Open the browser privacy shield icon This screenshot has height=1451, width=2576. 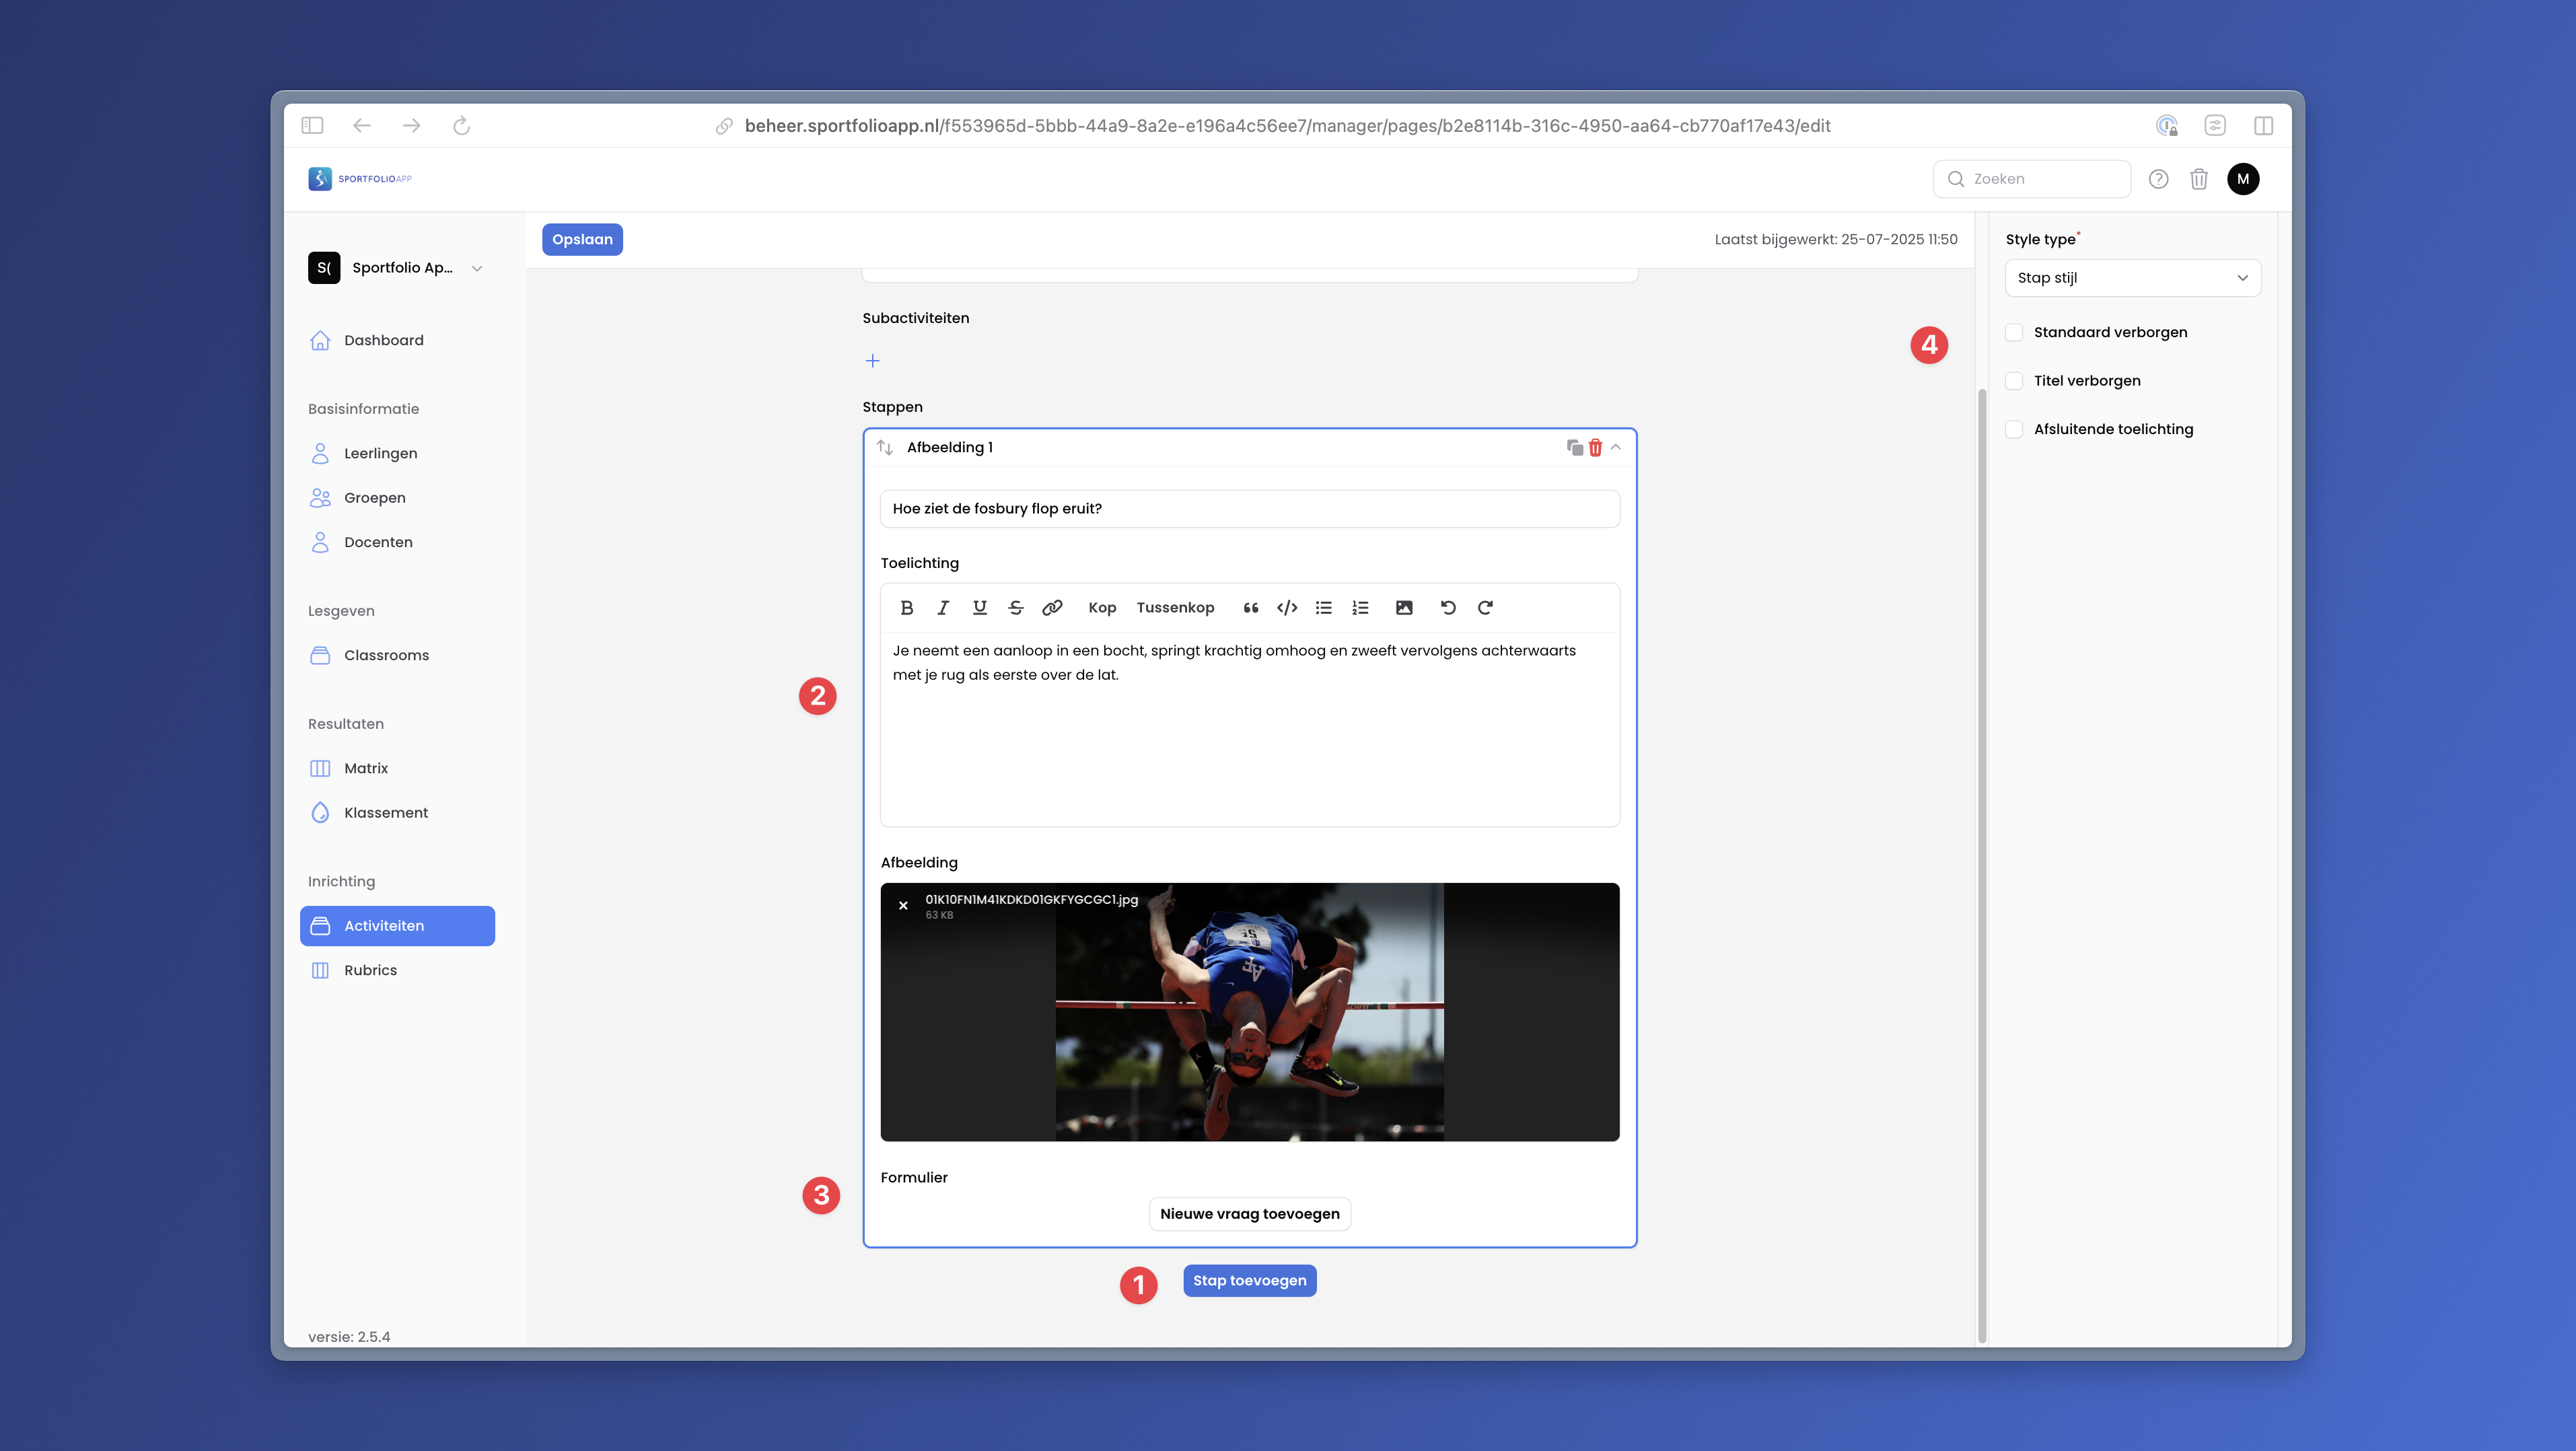(2166, 125)
